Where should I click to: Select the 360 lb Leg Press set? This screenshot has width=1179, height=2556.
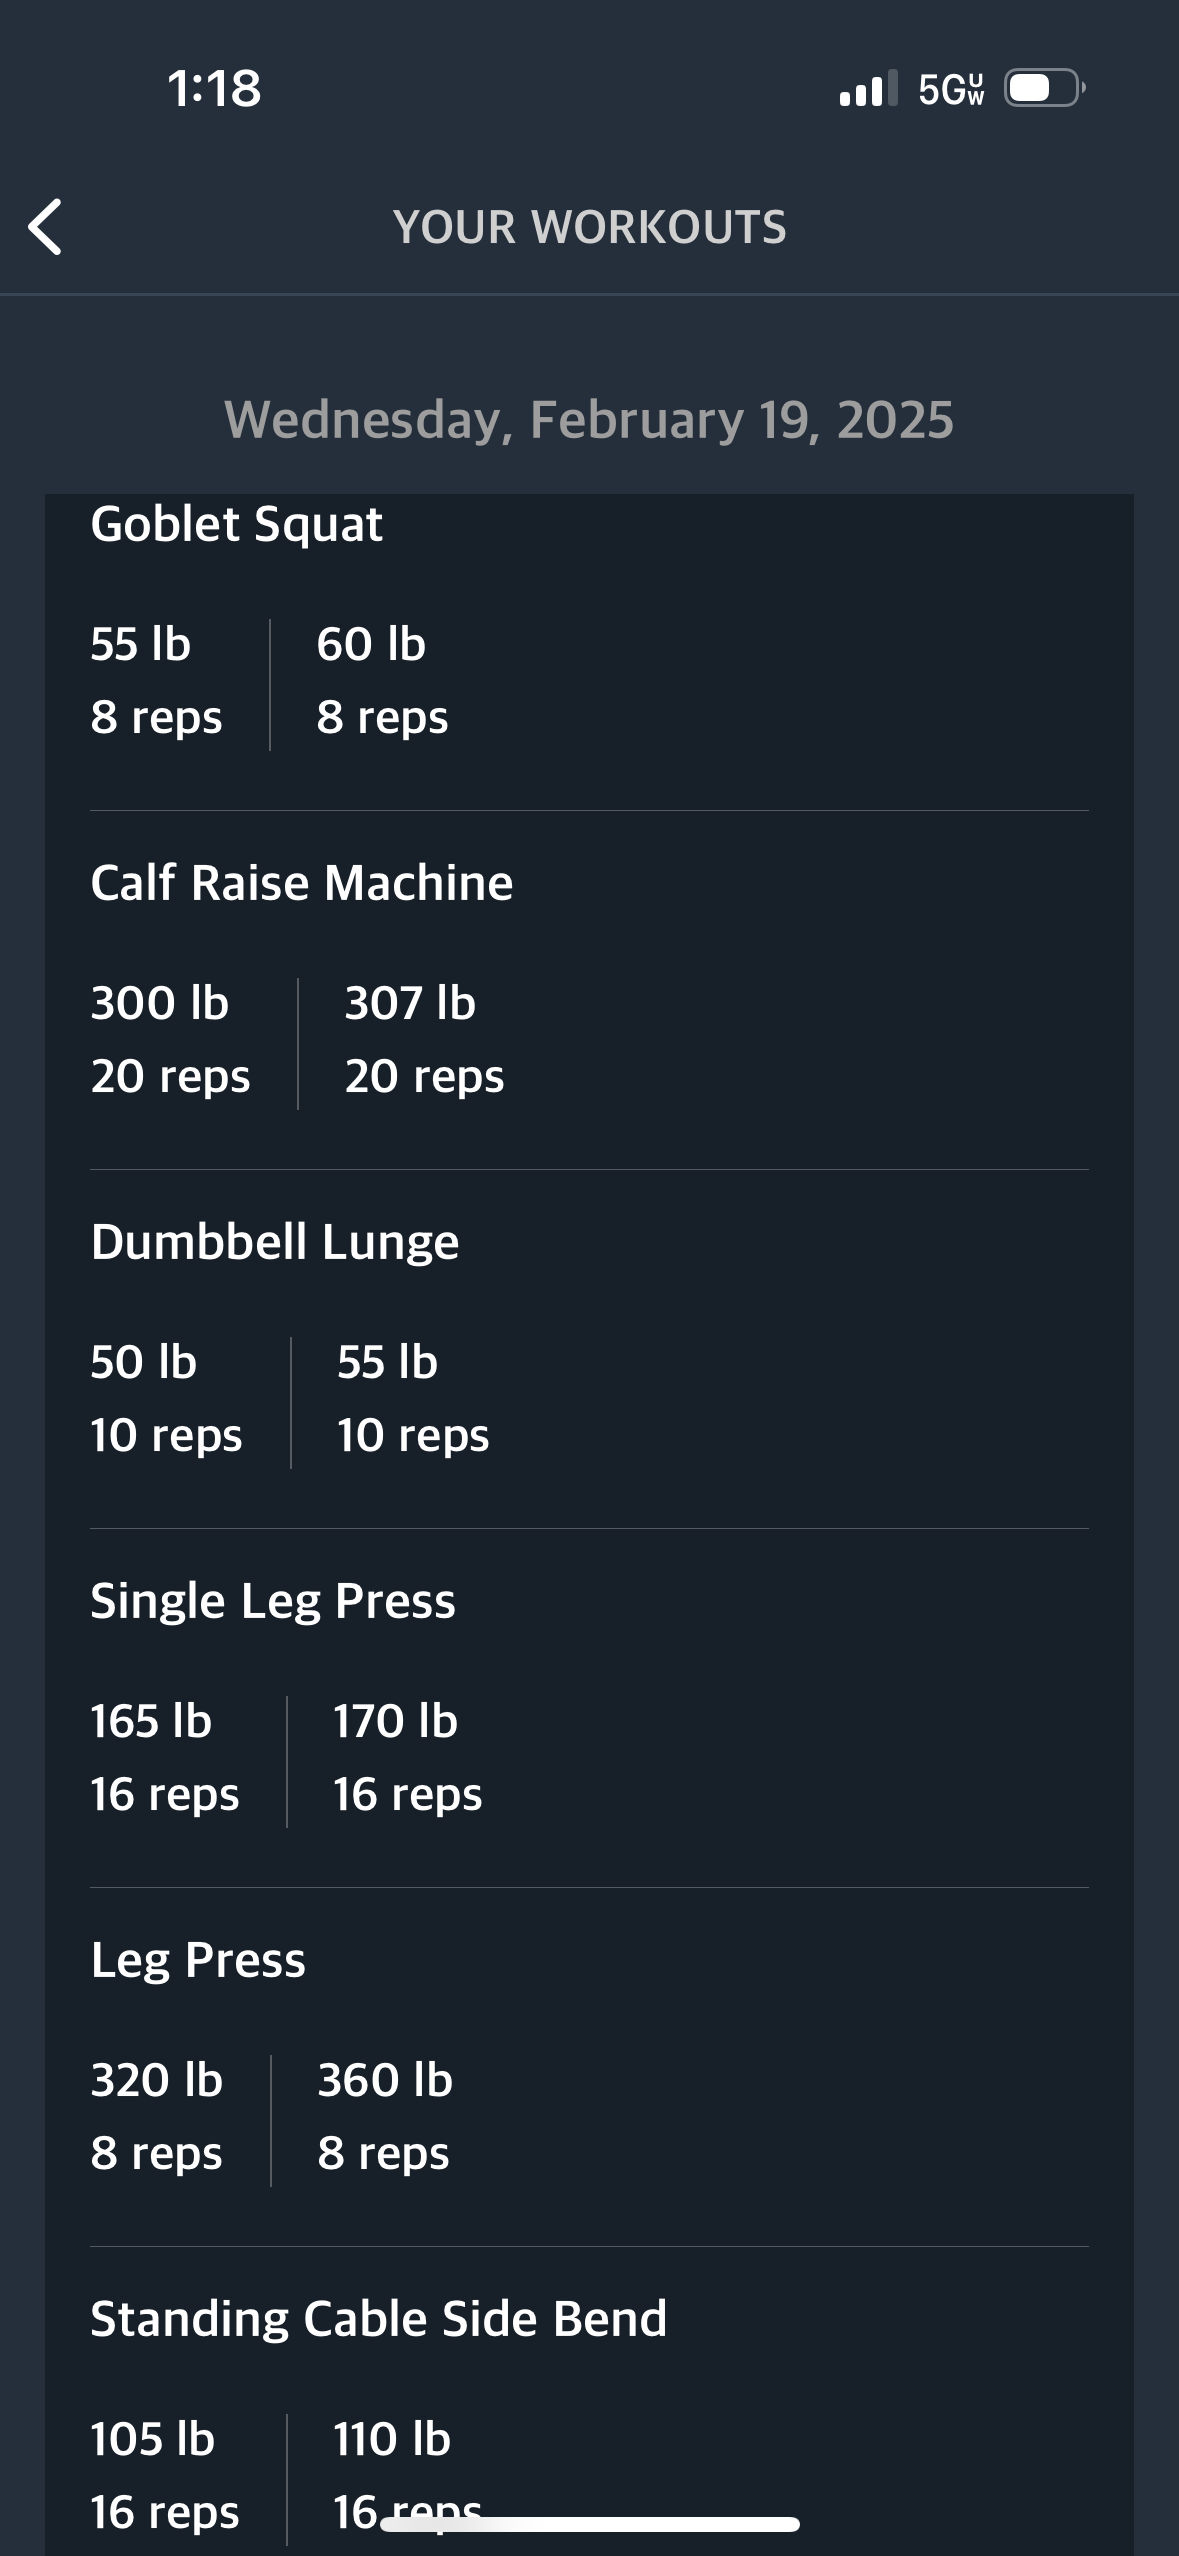[384, 2117]
